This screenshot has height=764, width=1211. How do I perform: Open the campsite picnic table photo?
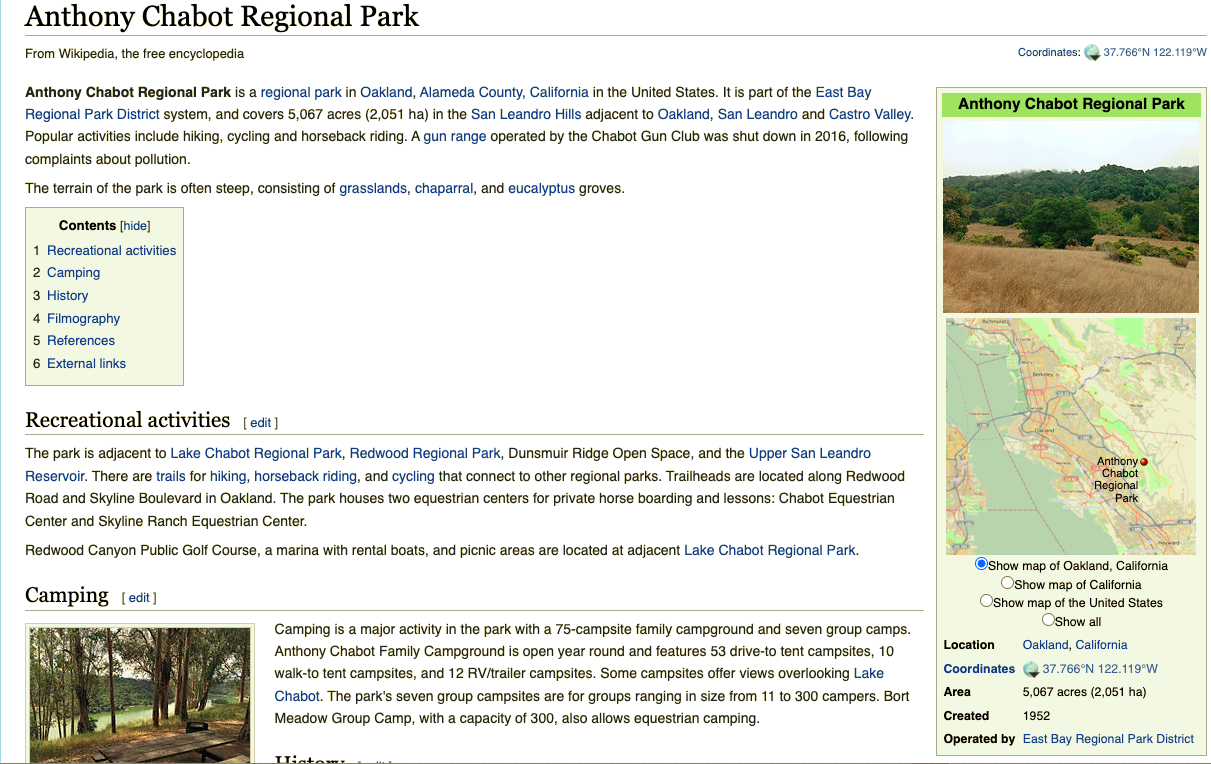point(140,695)
